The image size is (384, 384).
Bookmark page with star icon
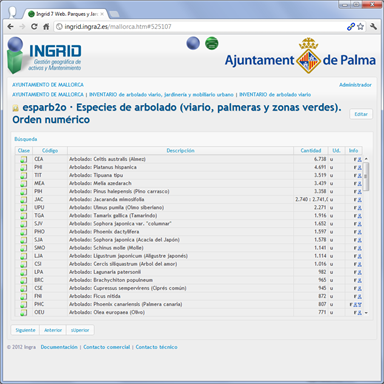[360, 27]
